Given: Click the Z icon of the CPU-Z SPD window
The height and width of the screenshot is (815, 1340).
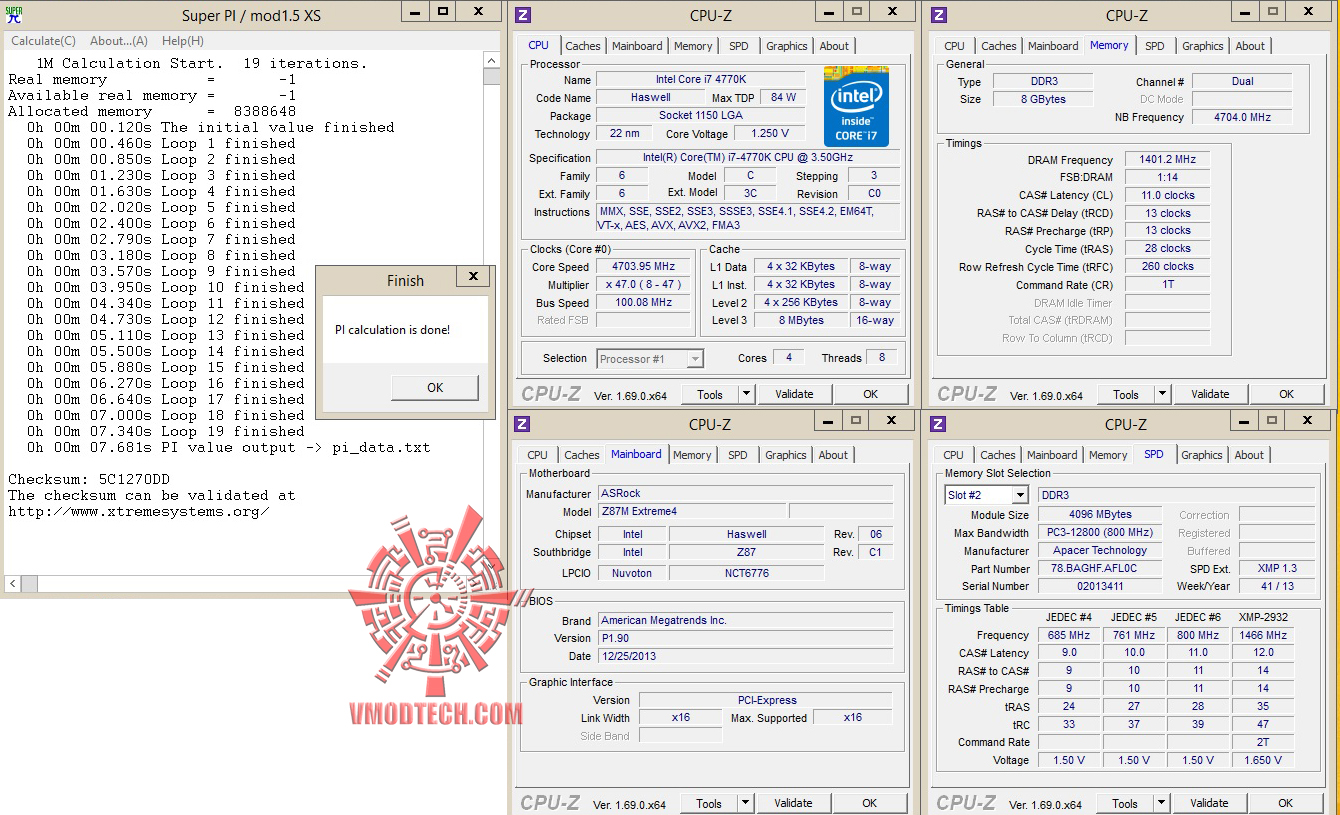Looking at the screenshot, I should point(938,424).
